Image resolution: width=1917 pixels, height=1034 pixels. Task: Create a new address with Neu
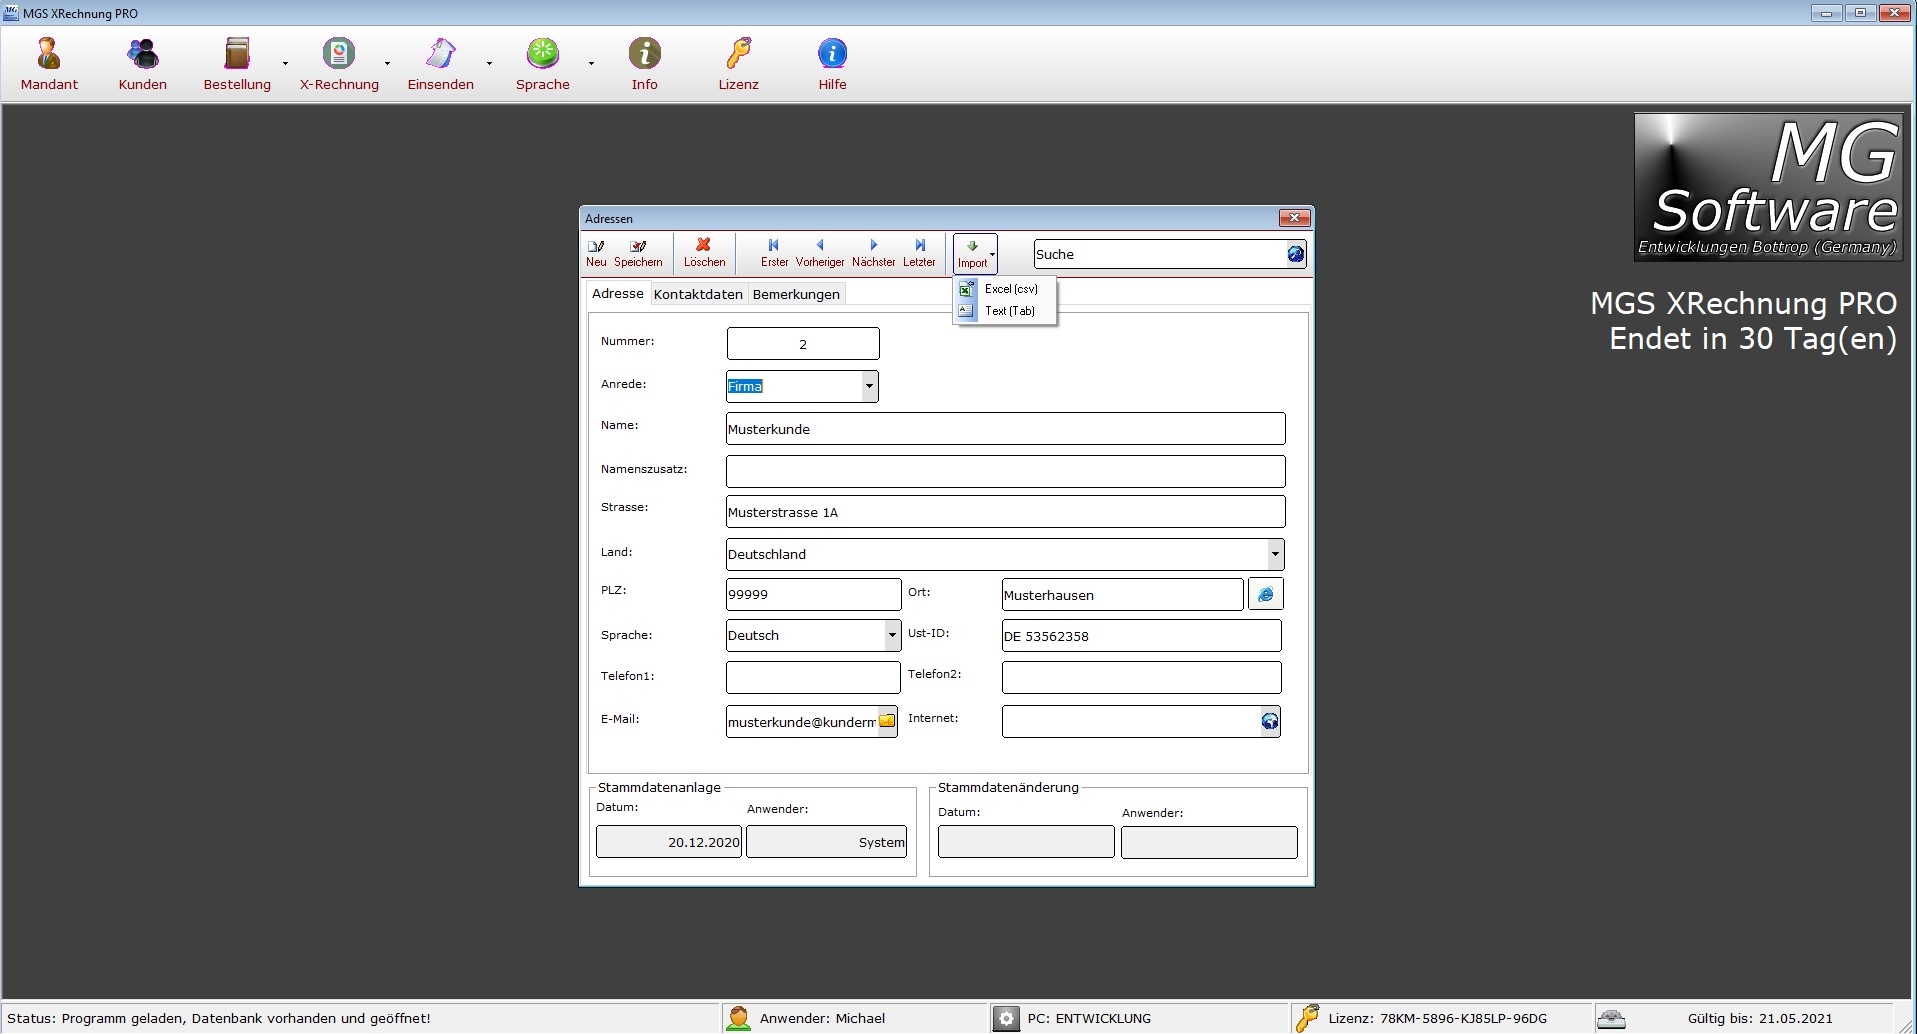tap(596, 253)
